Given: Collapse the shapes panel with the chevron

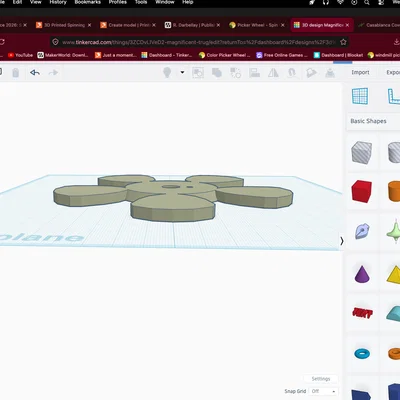Looking at the screenshot, I should 342,241.
